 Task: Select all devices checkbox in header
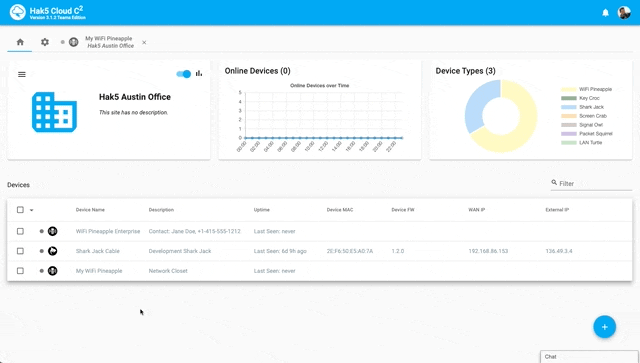[x=20, y=210]
